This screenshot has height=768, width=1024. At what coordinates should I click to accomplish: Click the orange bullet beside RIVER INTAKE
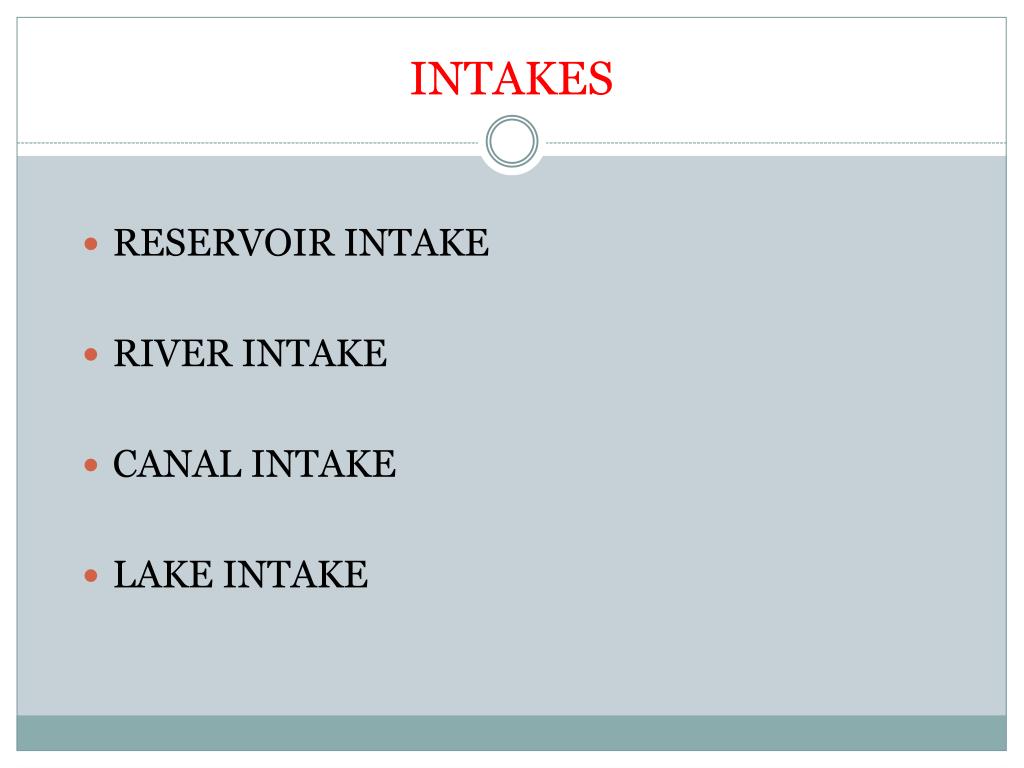91,355
